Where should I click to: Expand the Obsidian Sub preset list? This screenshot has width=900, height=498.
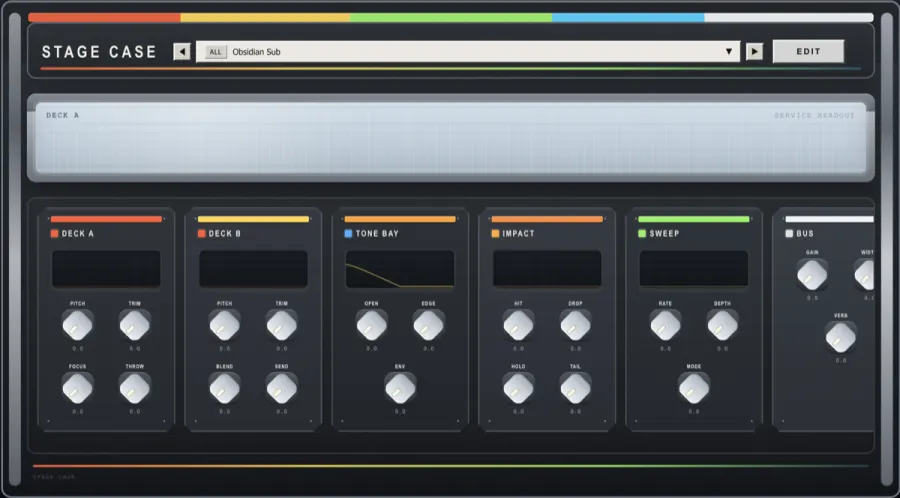[470, 52]
